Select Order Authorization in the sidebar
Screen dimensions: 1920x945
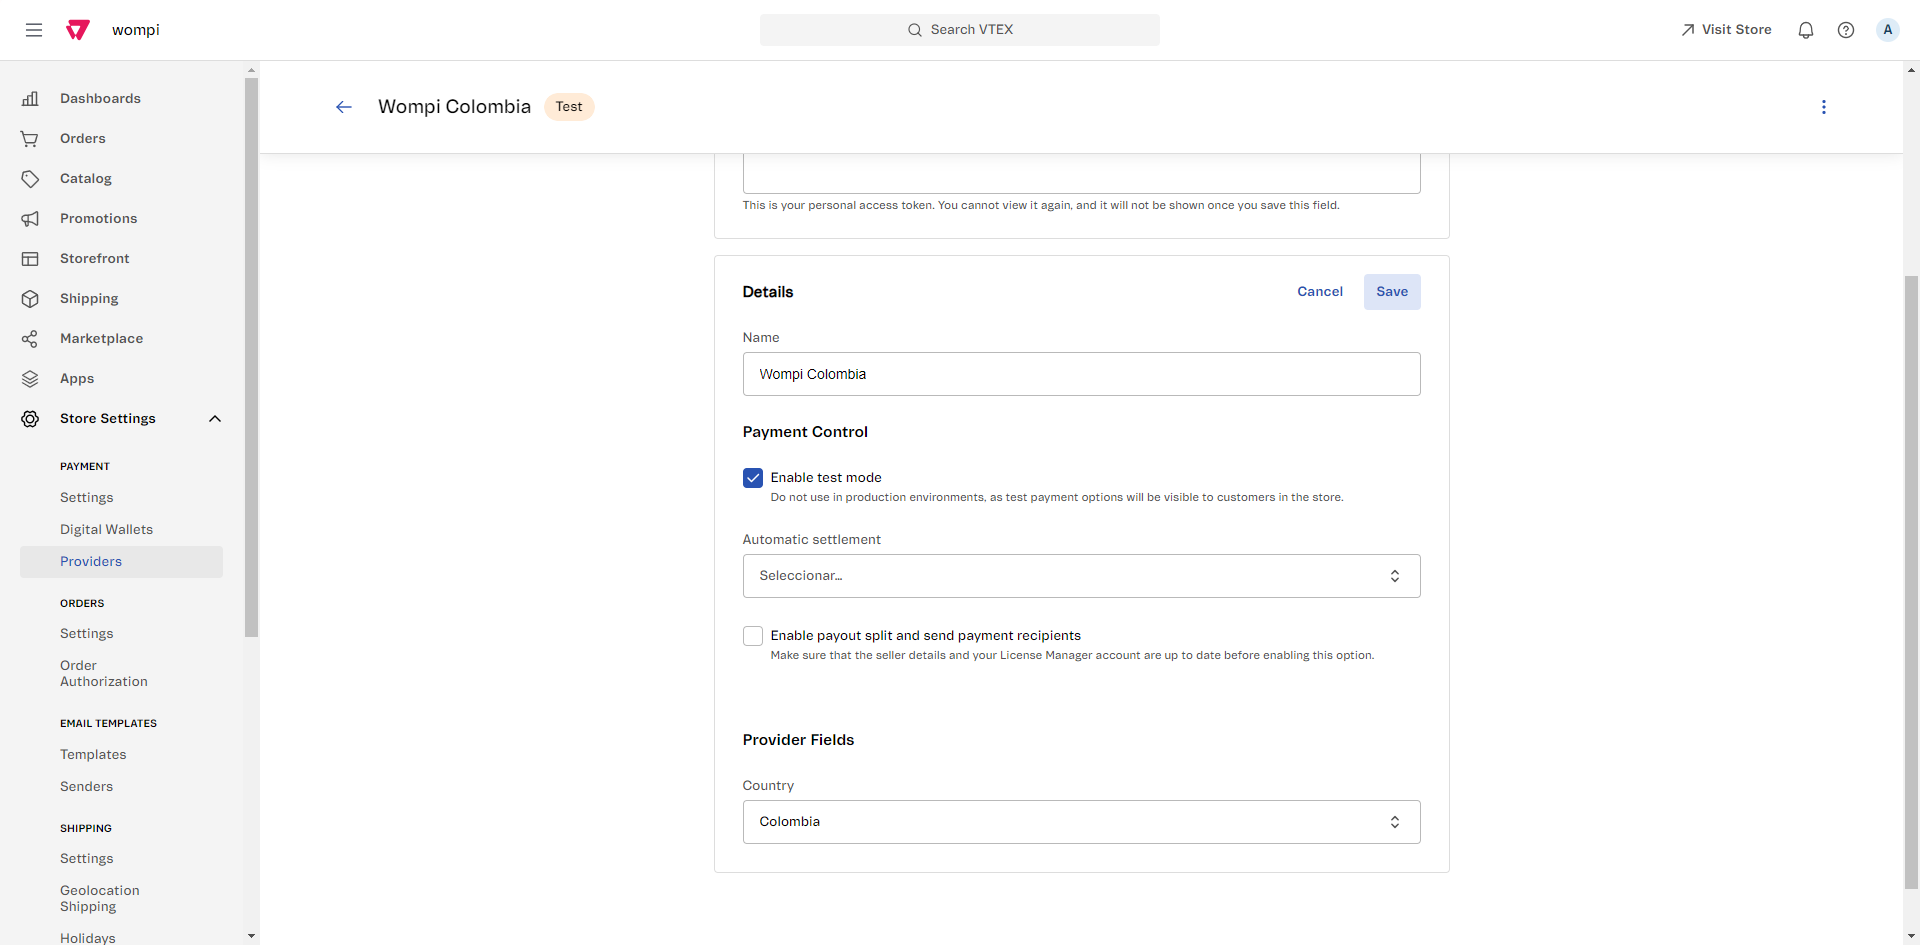103,674
